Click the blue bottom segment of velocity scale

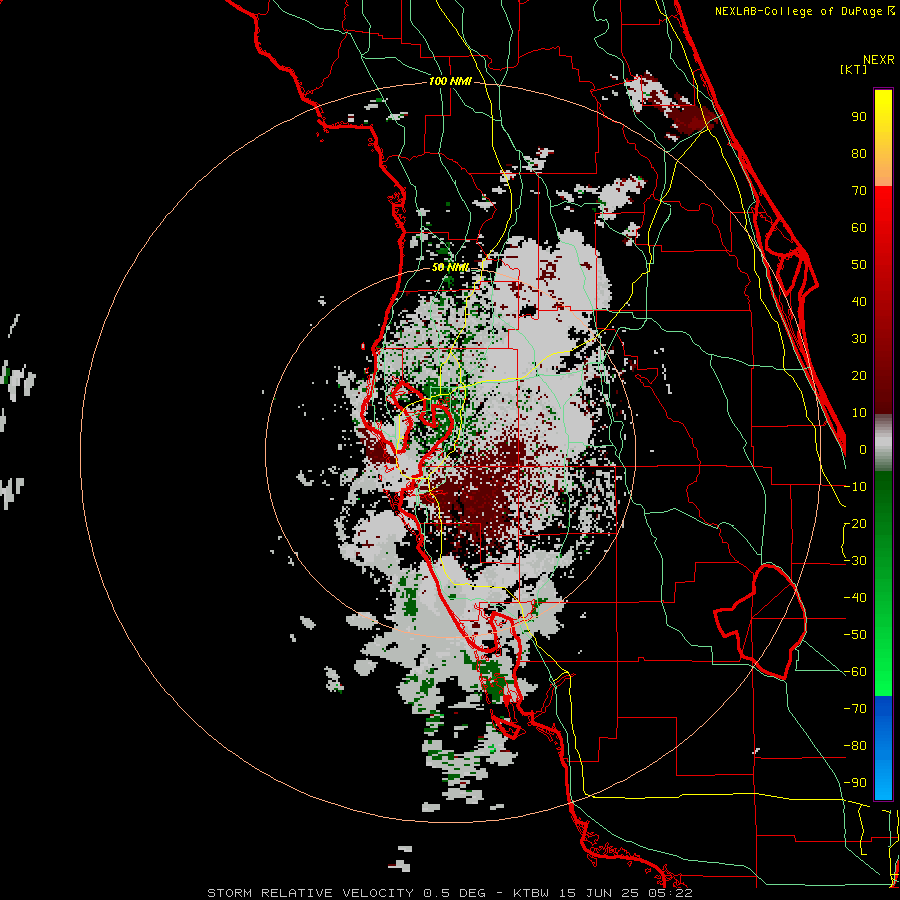[883, 748]
